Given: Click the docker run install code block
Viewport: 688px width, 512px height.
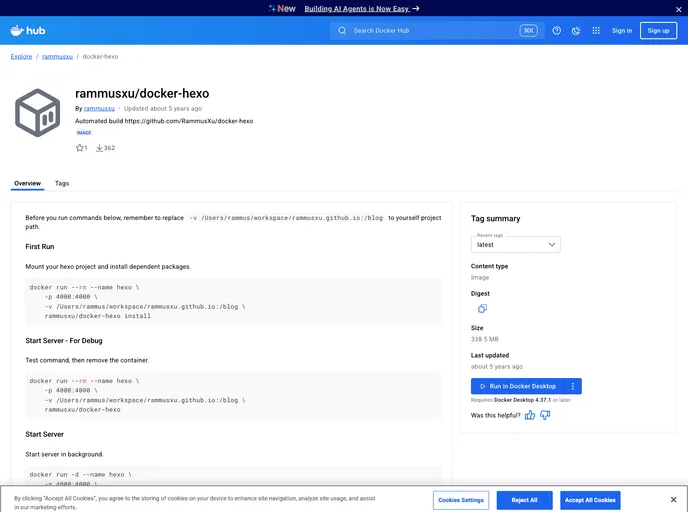Looking at the screenshot, I should point(233,301).
